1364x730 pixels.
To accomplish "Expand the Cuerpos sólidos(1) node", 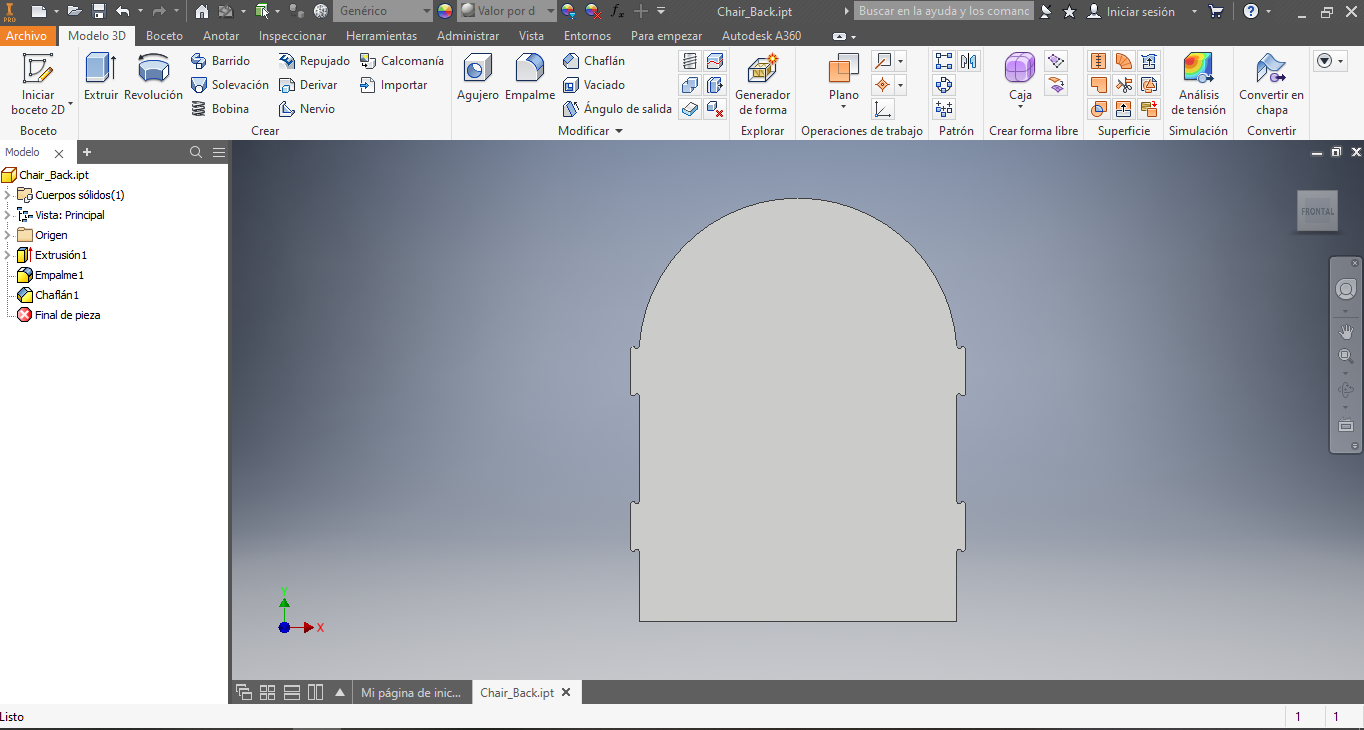I will pyautogui.click(x=8, y=195).
